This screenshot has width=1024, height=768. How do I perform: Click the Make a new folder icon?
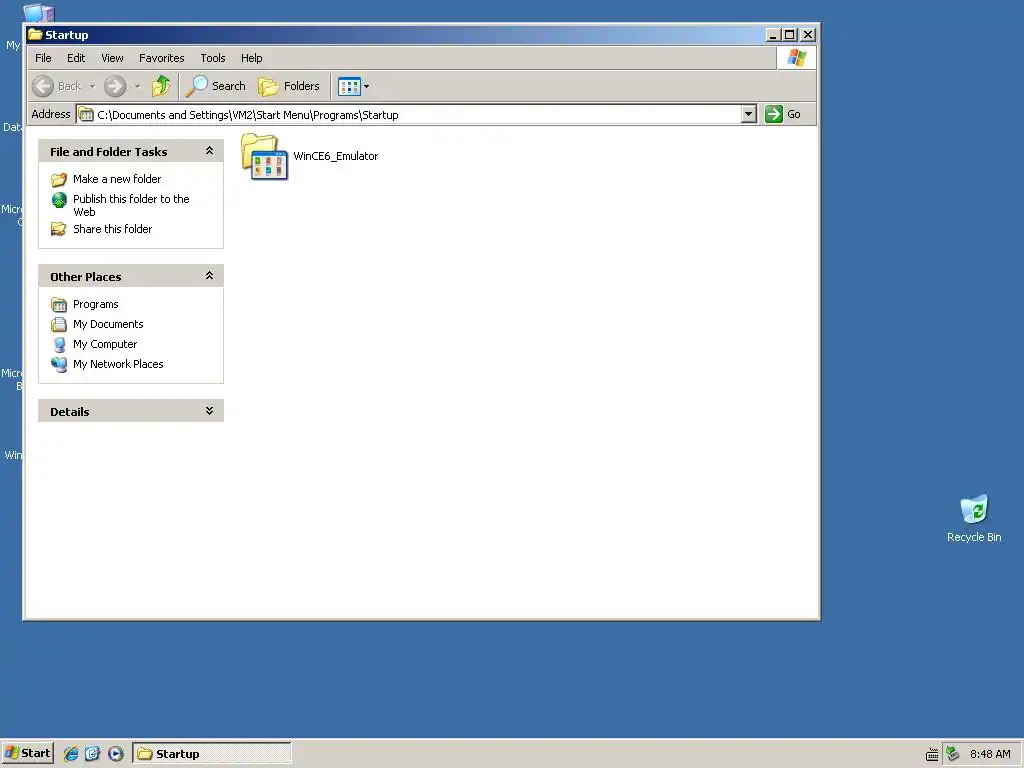click(59, 180)
